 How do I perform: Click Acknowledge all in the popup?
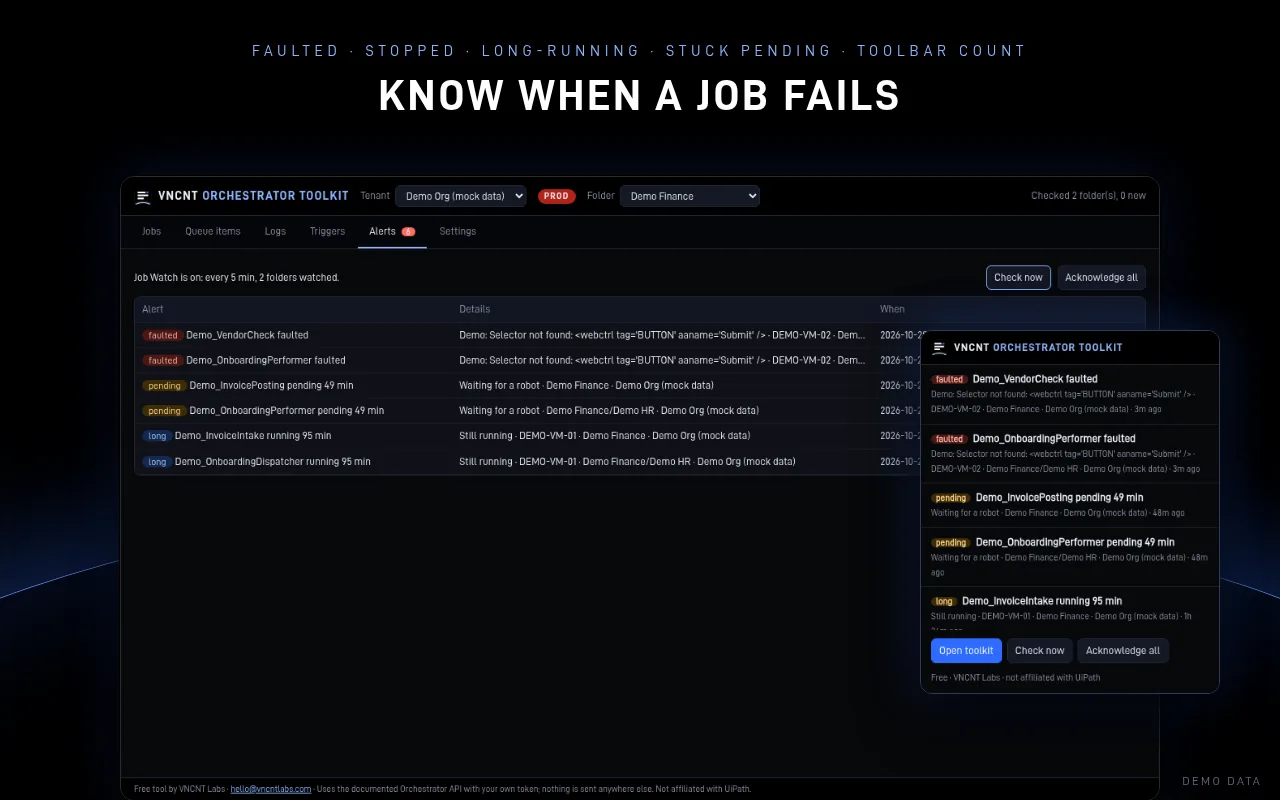[x=1123, y=650]
